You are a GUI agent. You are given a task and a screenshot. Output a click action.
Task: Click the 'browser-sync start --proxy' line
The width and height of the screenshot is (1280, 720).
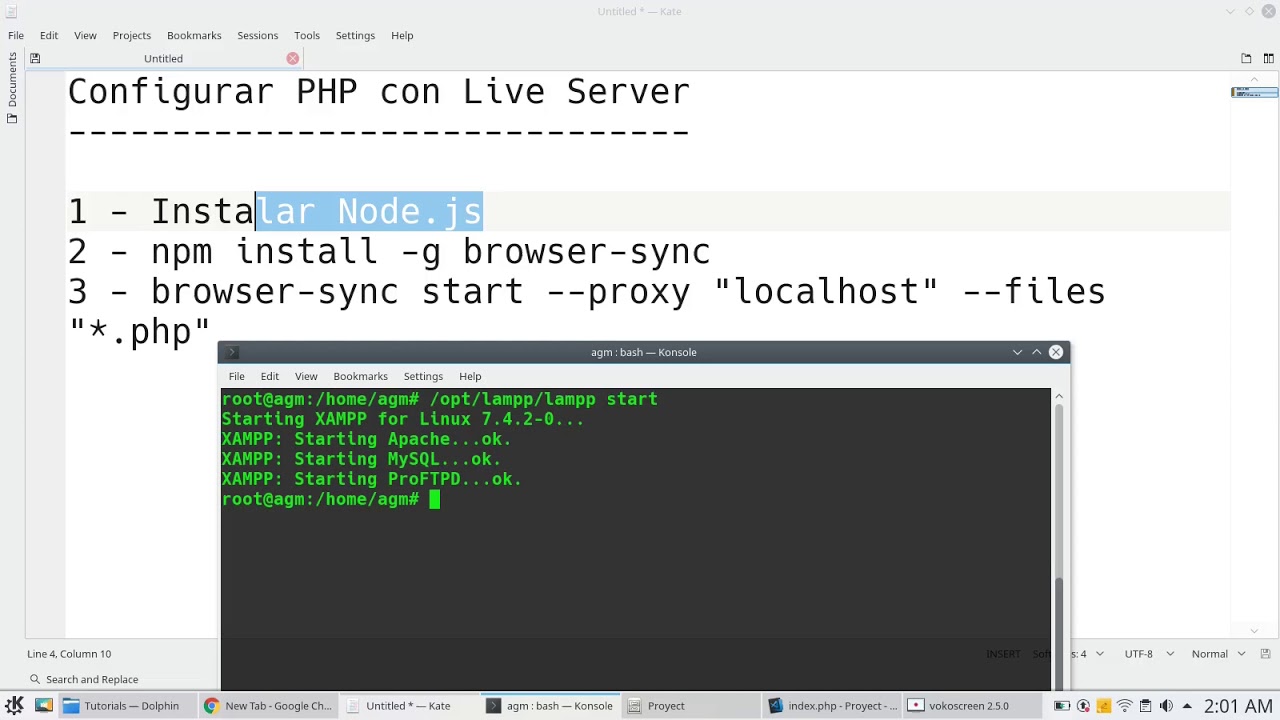586,292
